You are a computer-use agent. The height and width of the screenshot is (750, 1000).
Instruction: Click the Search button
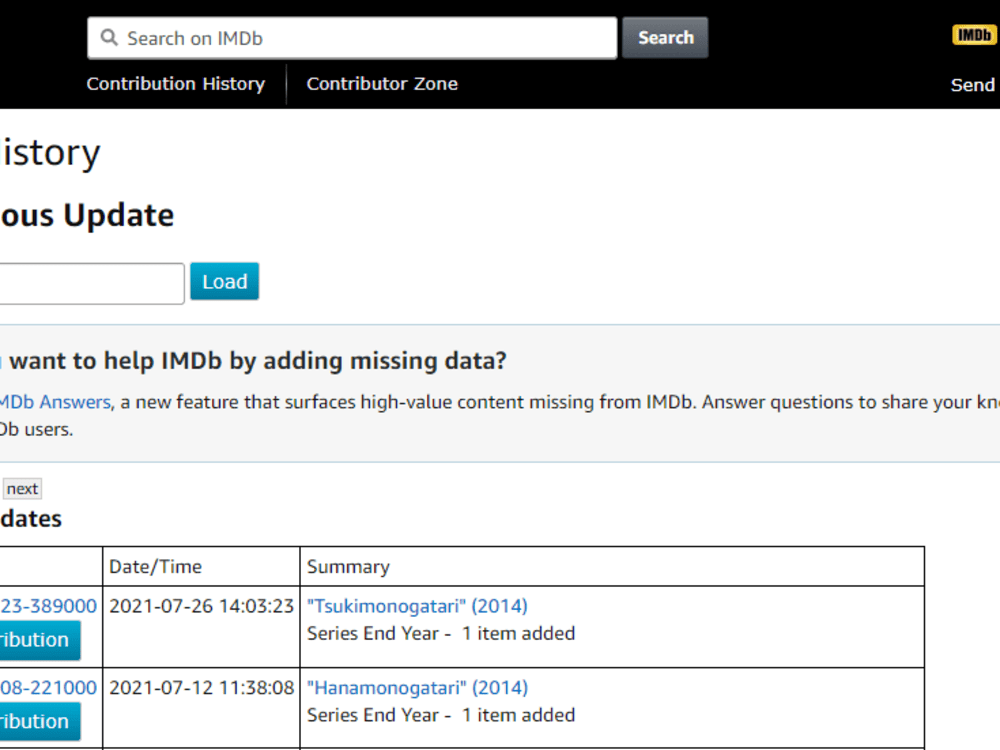pos(665,38)
